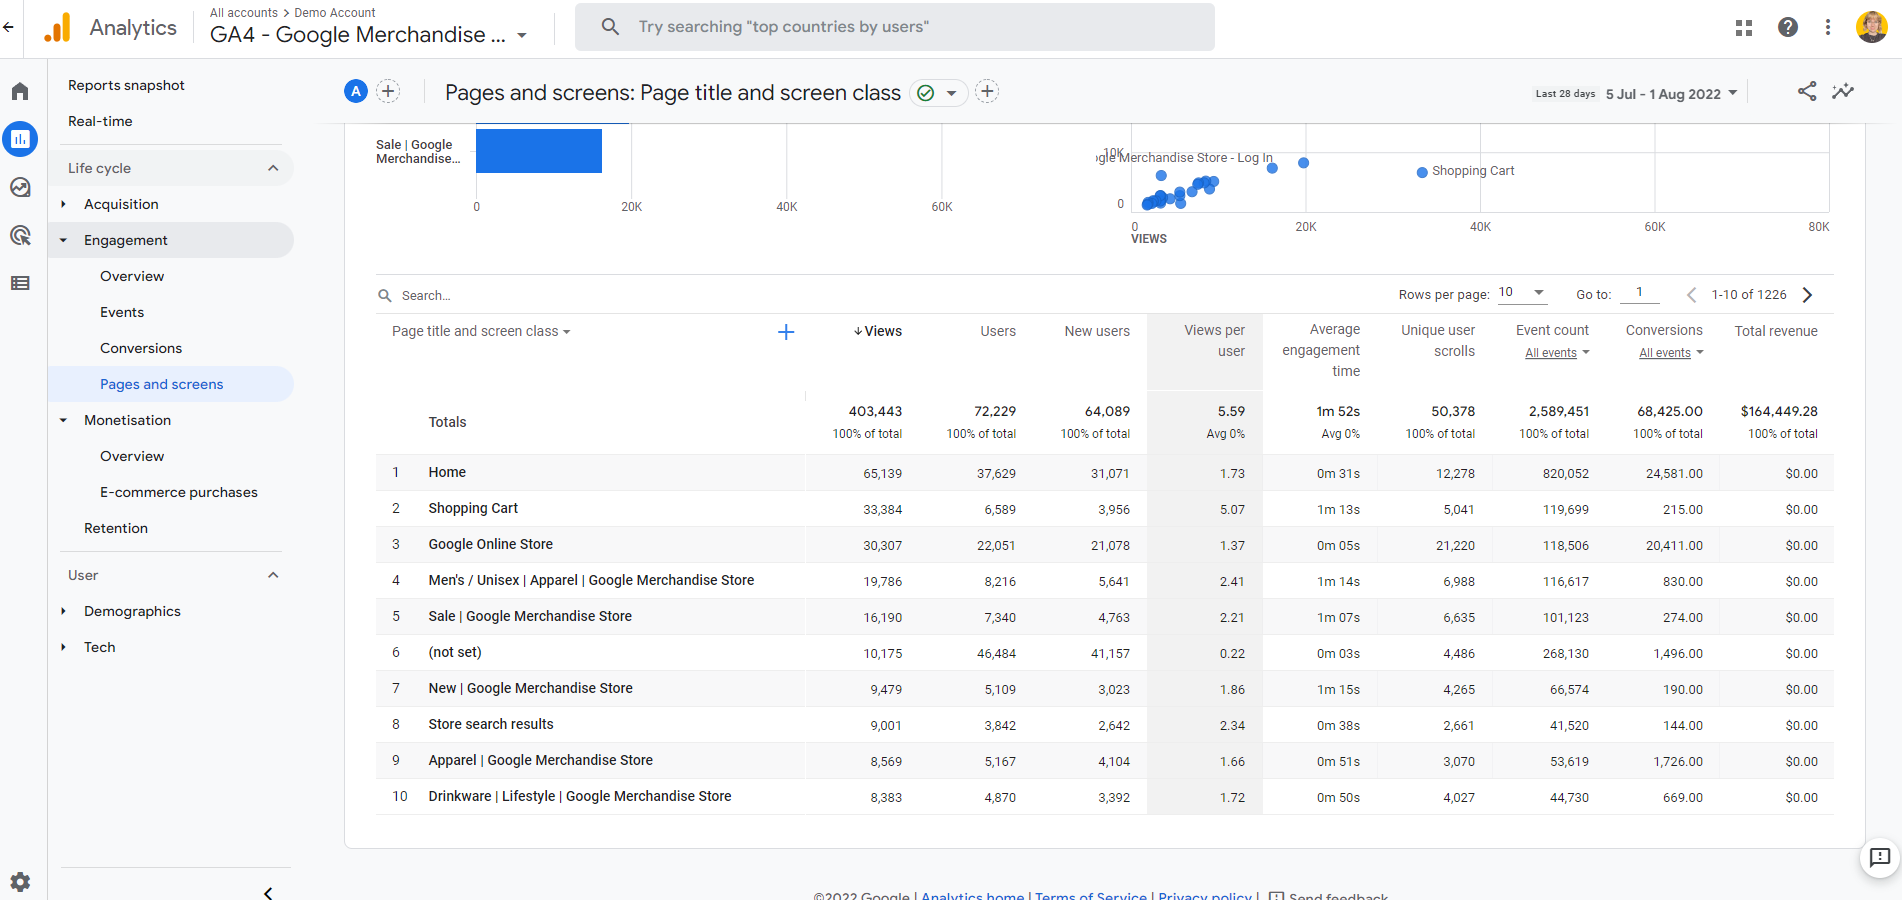Open the Admin settings gear
This screenshot has width=1902, height=900.
[20, 881]
